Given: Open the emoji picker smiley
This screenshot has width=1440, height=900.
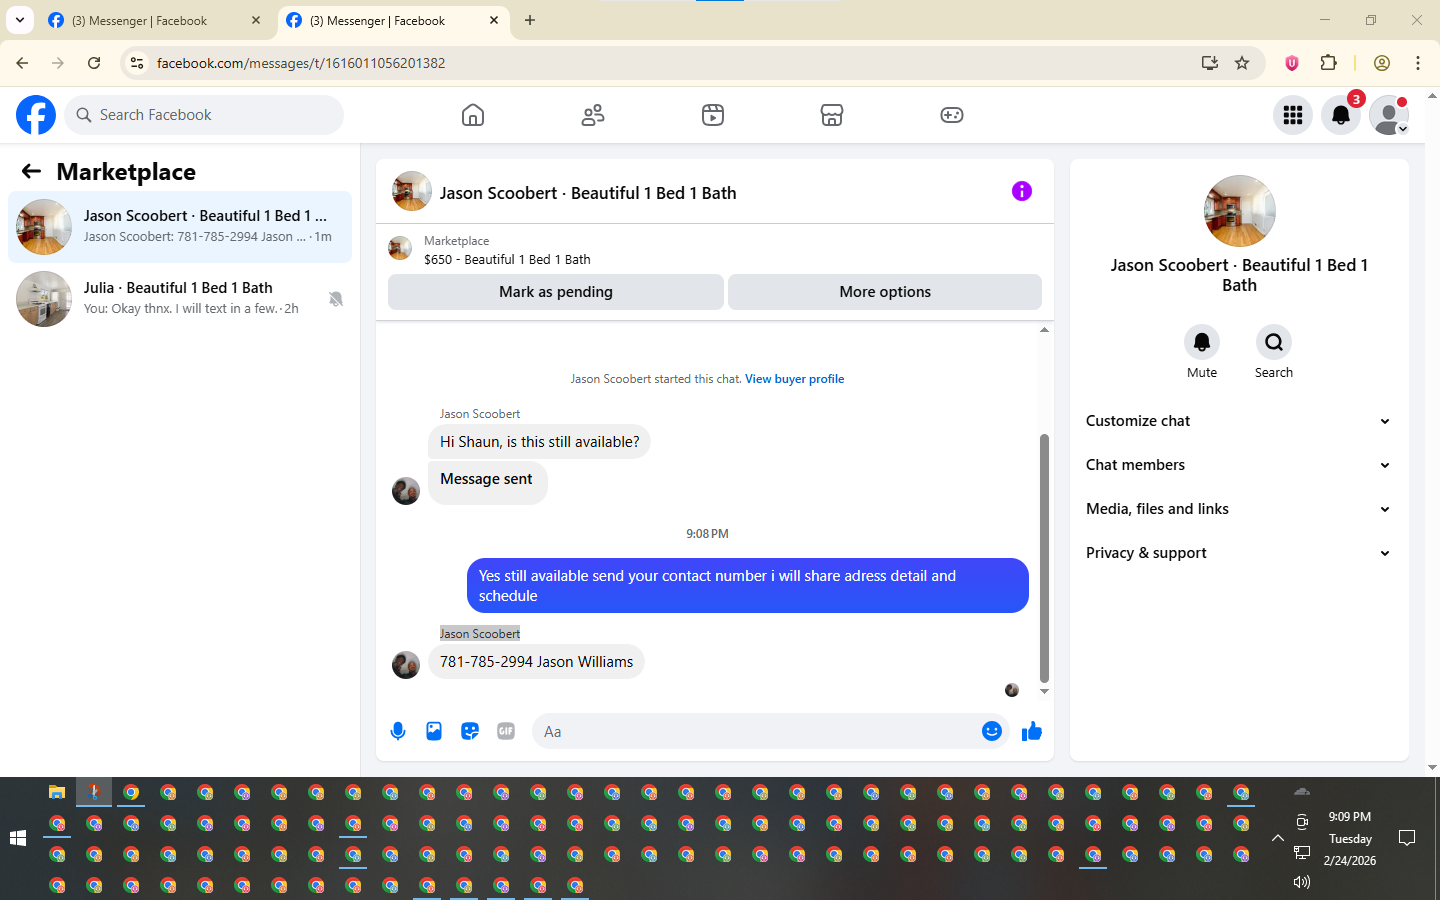Looking at the screenshot, I should pos(991,731).
